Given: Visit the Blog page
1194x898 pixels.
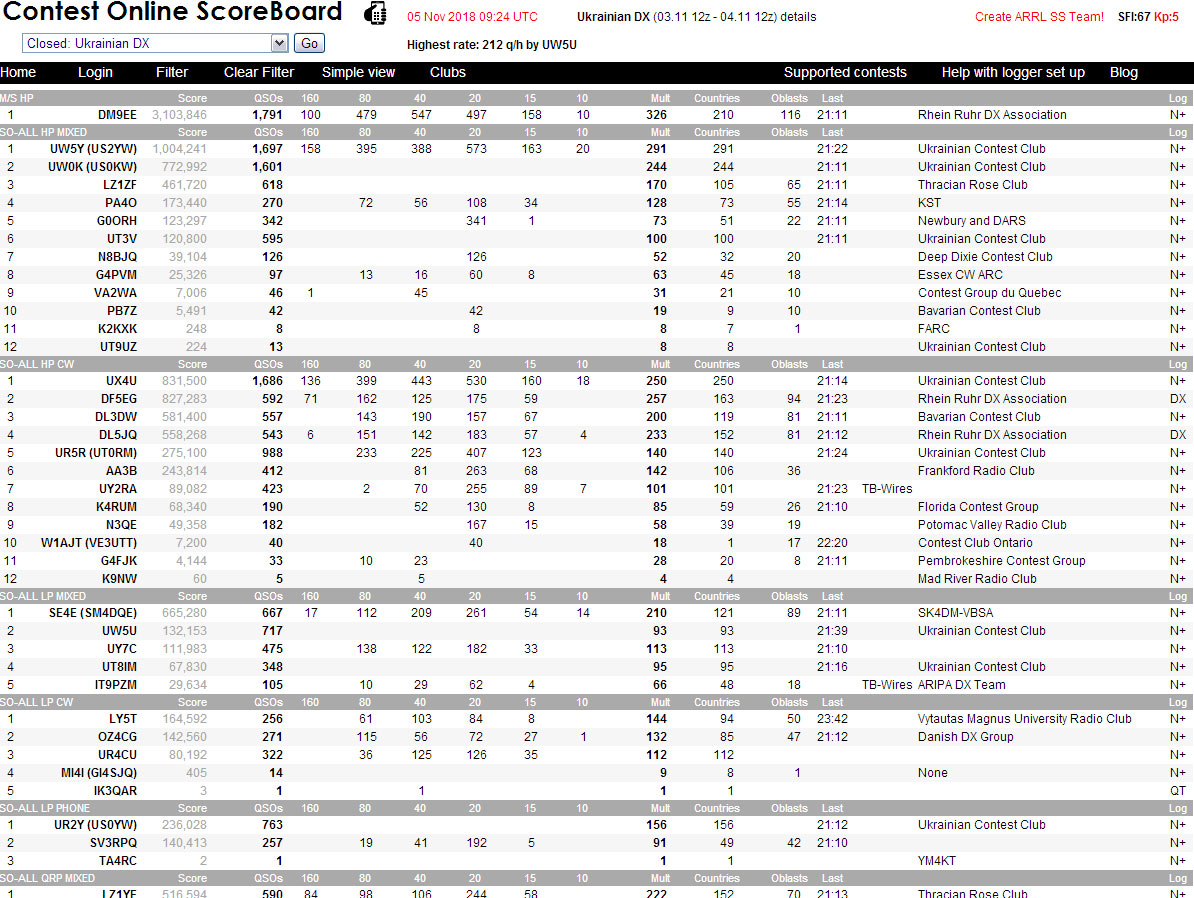Looking at the screenshot, I should pos(1123,71).
